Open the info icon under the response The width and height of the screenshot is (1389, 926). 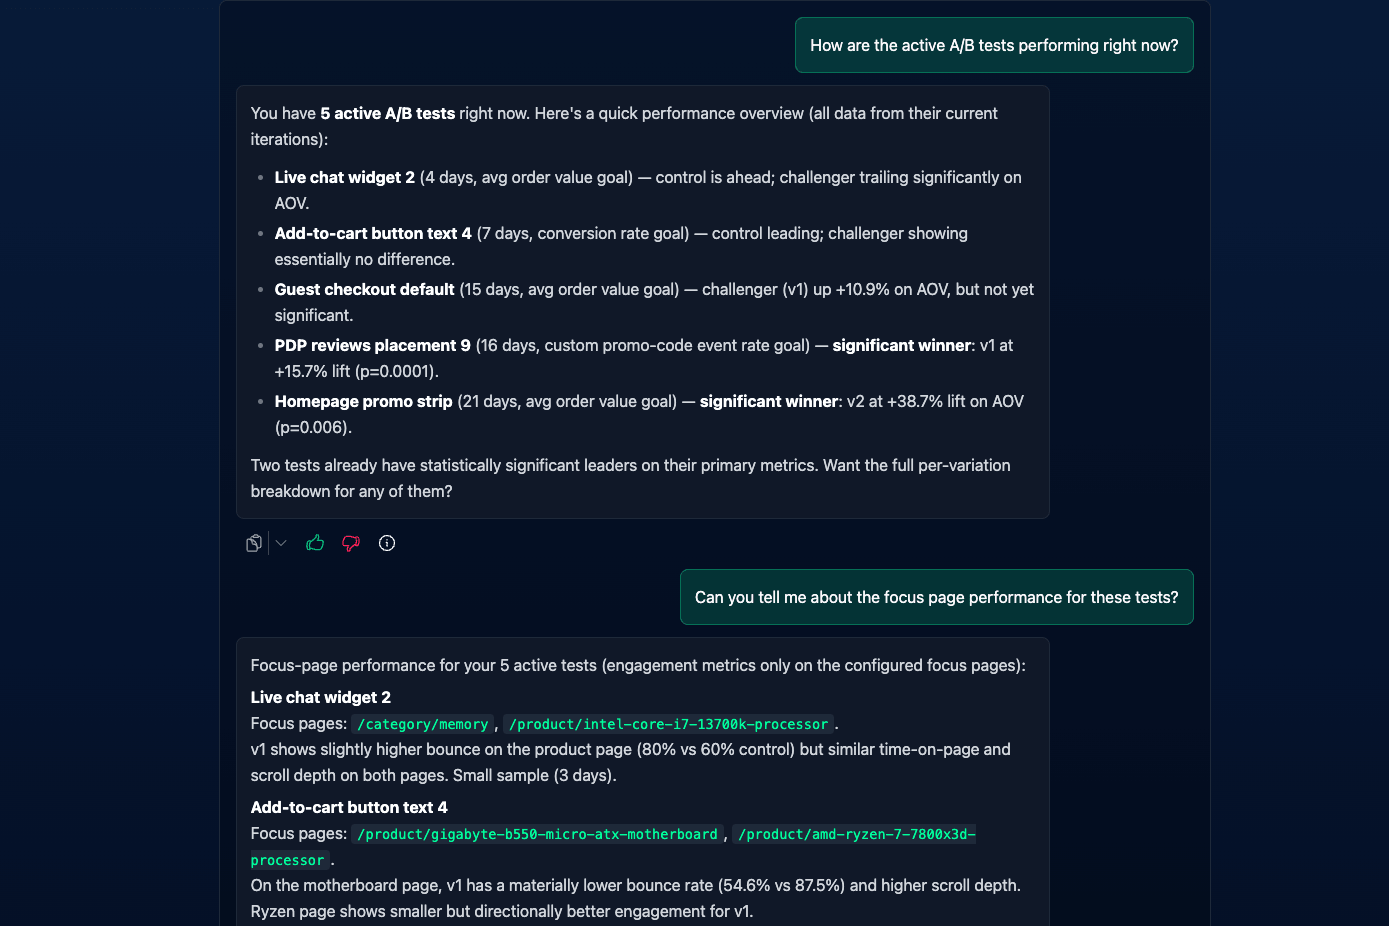pos(387,543)
